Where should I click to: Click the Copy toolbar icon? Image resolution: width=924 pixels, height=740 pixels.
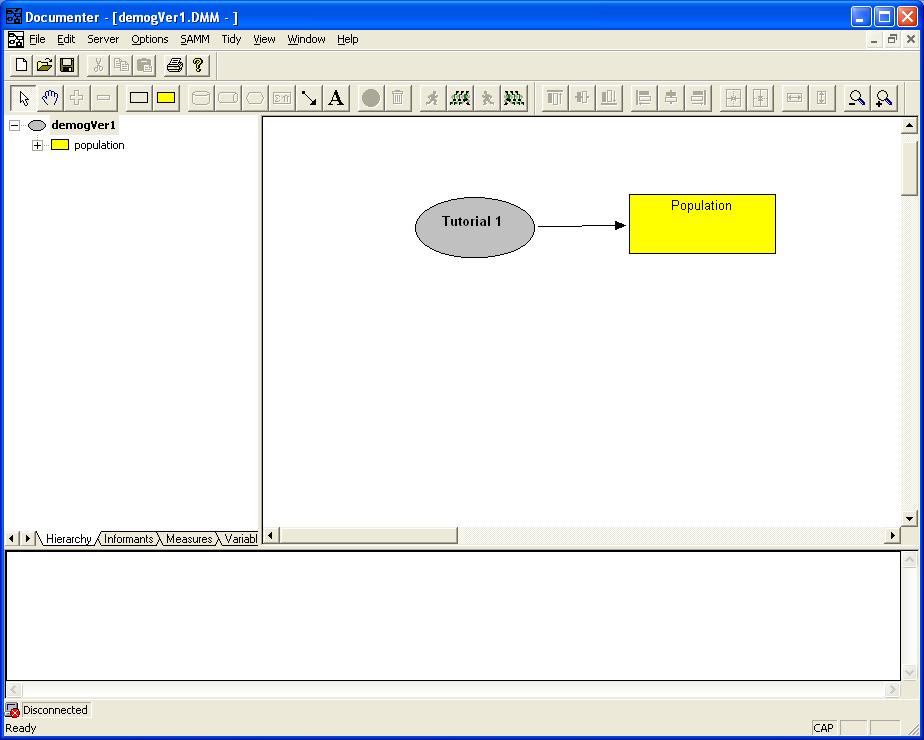click(x=121, y=65)
